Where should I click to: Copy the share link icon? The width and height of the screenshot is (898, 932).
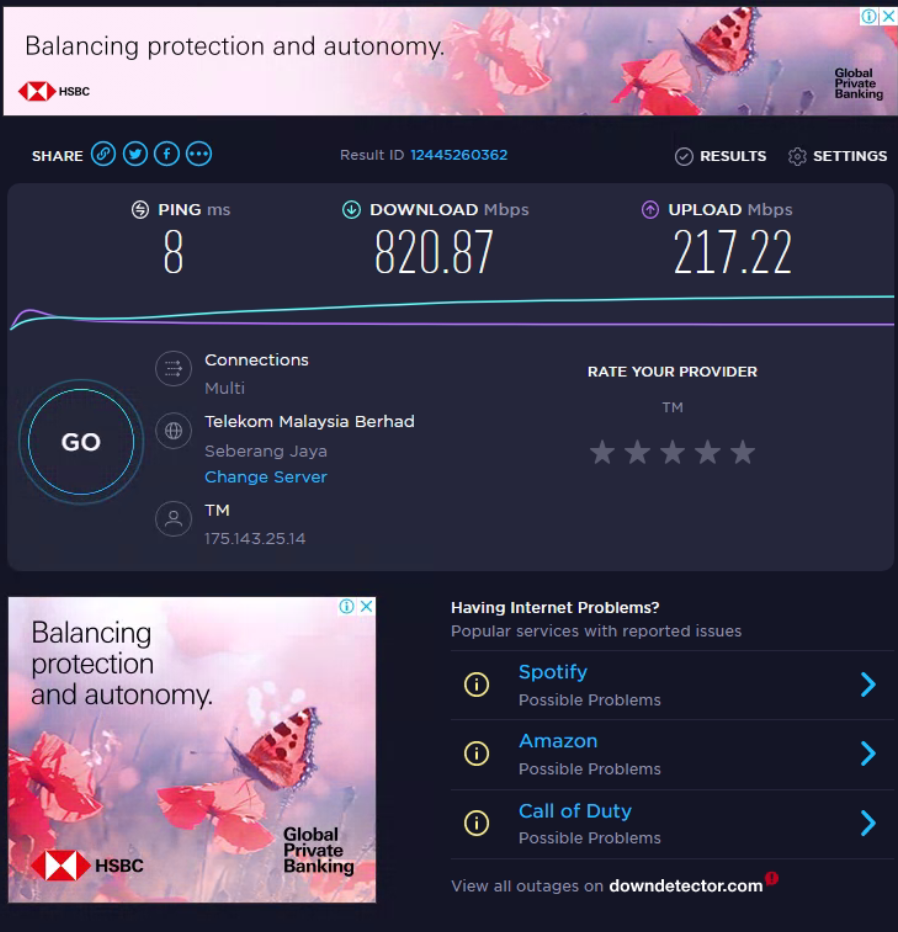[x=103, y=155]
